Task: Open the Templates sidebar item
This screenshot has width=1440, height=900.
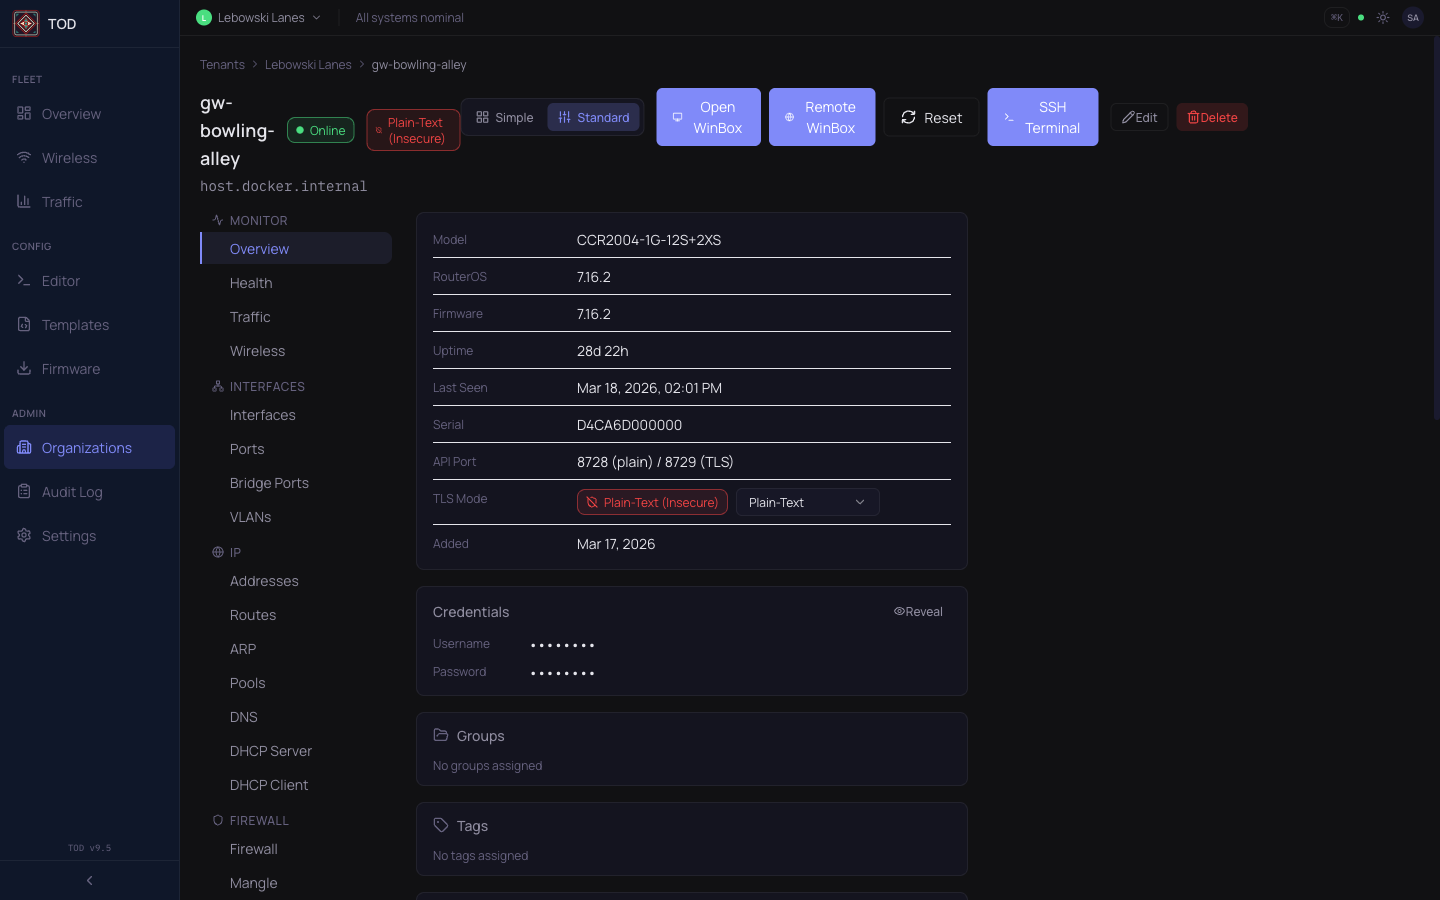Action: pyautogui.click(x=75, y=325)
